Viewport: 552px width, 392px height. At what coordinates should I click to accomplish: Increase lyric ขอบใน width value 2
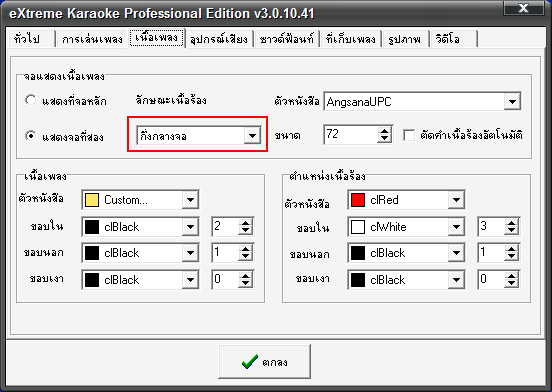(245, 223)
